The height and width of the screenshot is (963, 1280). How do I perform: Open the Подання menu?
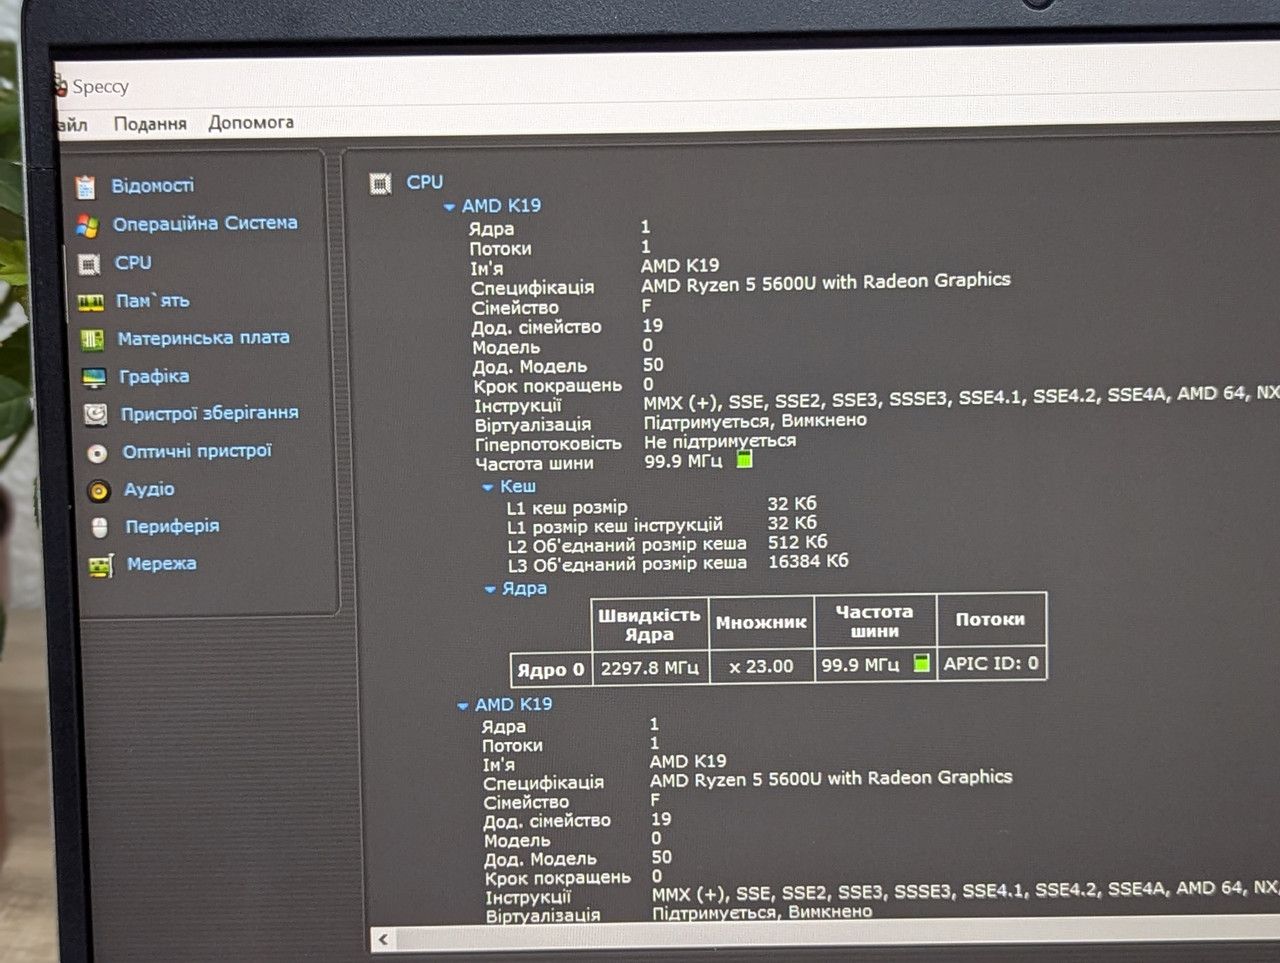tap(150, 123)
